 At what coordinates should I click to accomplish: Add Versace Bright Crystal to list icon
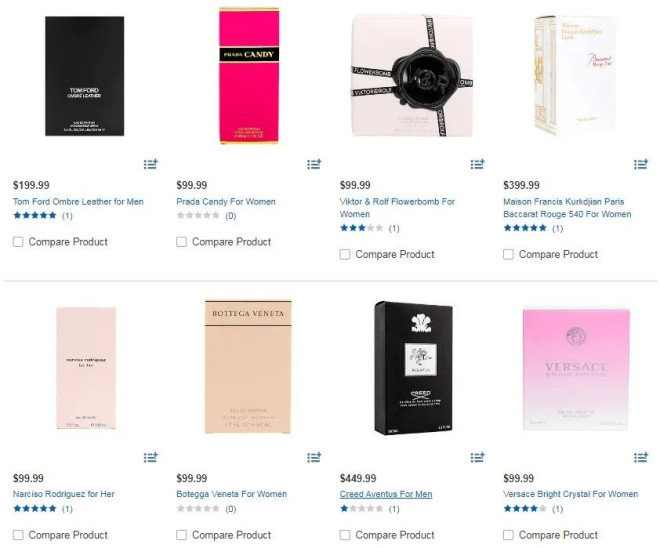(641, 457)
